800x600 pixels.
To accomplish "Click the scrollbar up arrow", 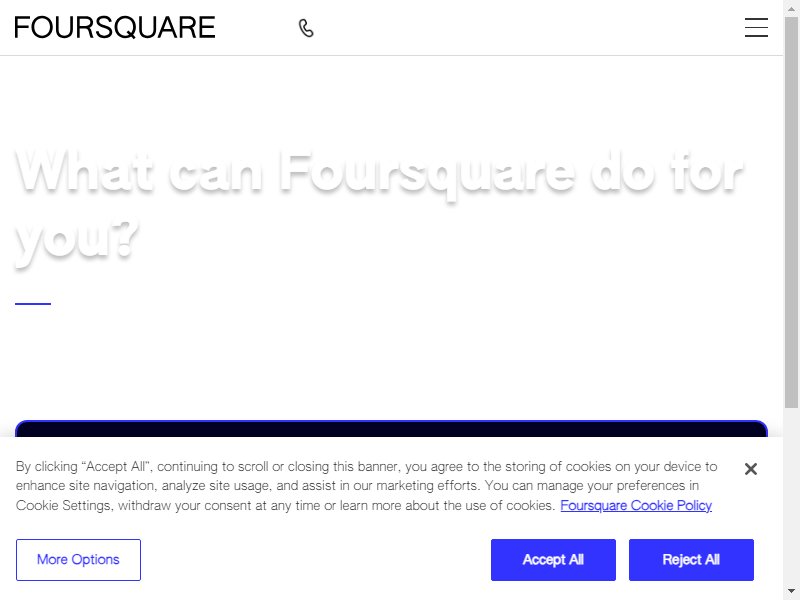I will click(791, 8).
